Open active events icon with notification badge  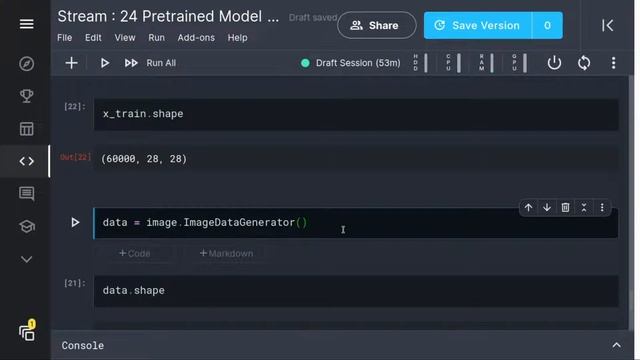point(27,331)
